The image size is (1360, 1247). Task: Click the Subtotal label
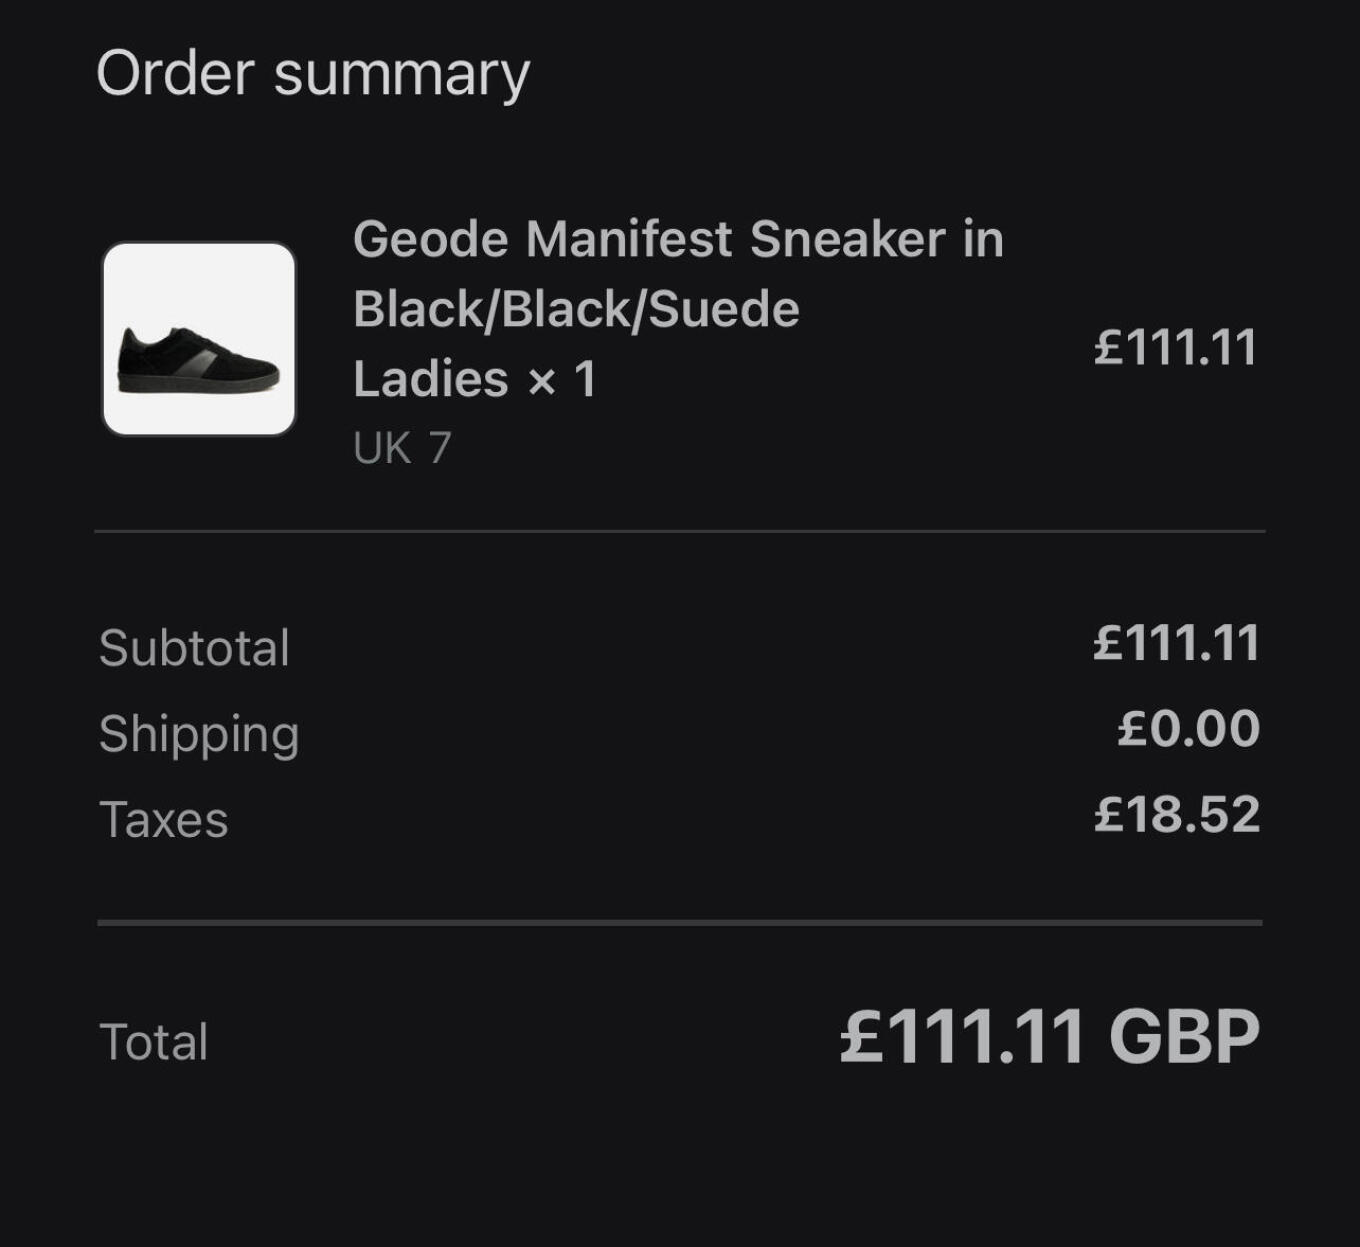pyautogui.click(x=194, y=648)
